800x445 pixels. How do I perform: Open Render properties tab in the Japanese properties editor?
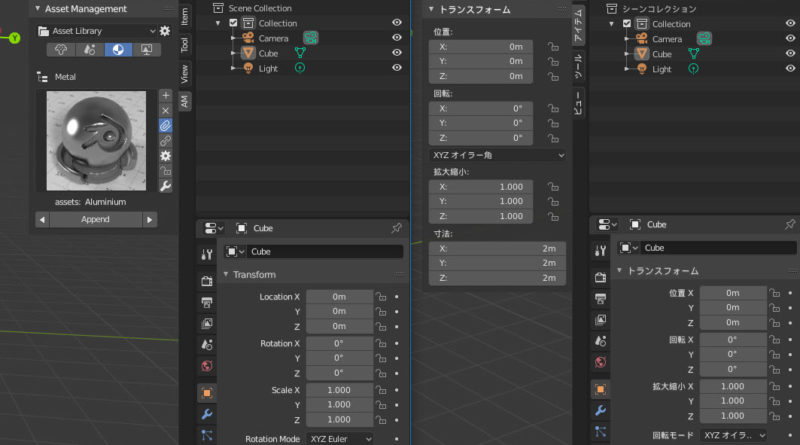[600, 276]
